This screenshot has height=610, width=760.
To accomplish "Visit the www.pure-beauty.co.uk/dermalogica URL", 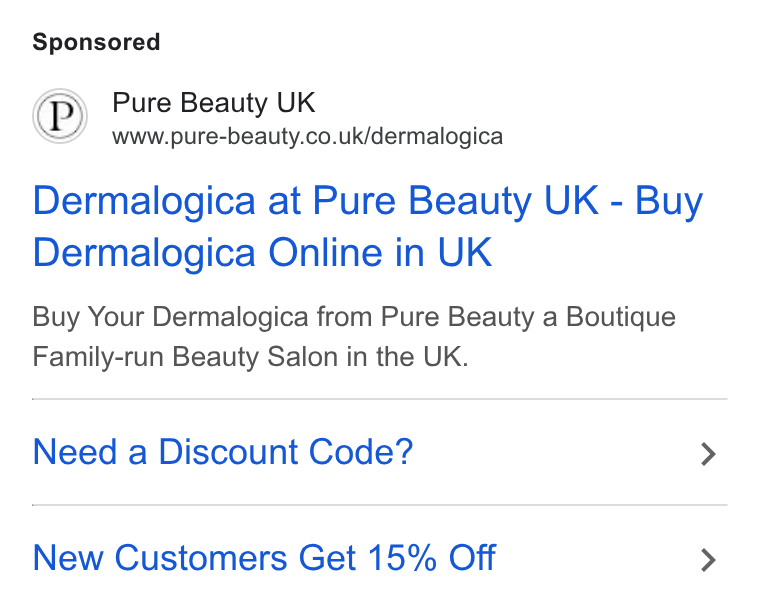I will [x=307, y=137].
